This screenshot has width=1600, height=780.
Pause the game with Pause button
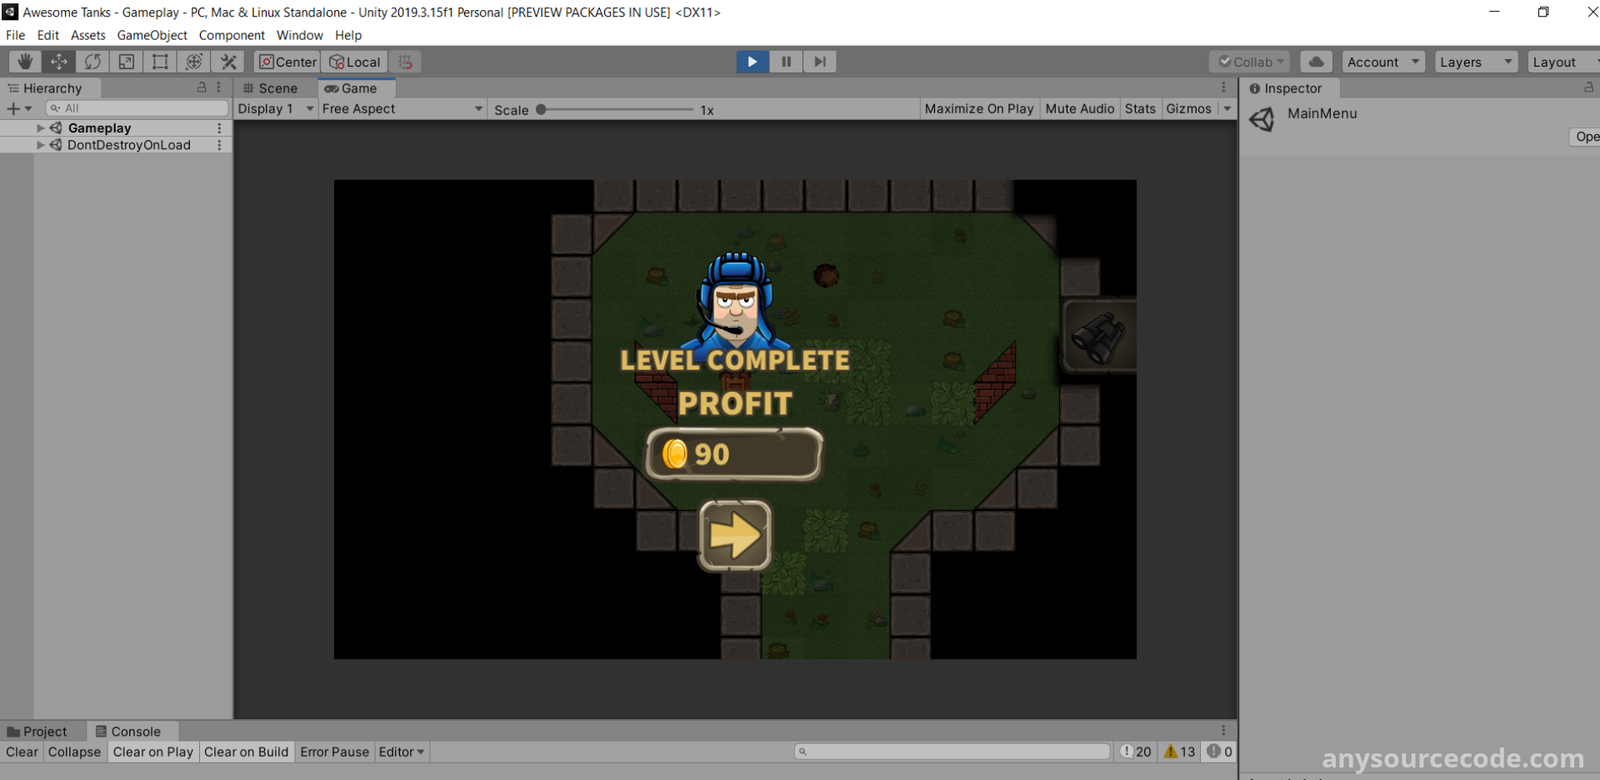(x=786, y=62)
